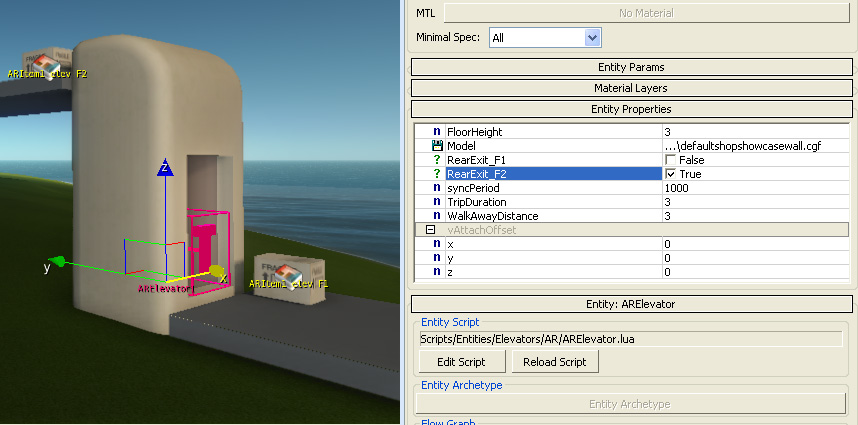Select the TripDuration value field
Viewport: 858px width, 425px height.
pyautogui.click(x=756, y=202)
